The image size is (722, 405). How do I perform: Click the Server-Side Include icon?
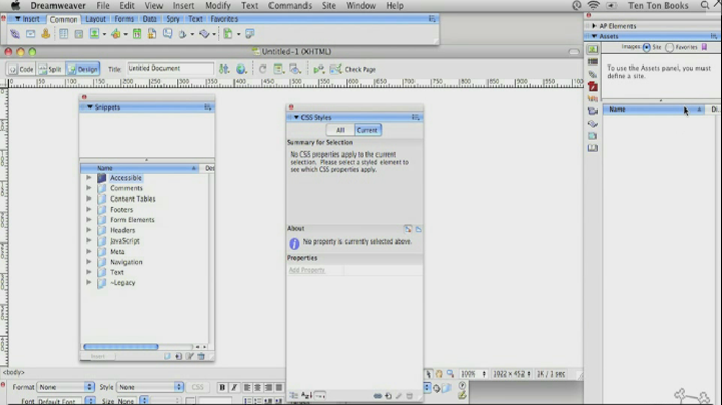[x=152, y=34]
